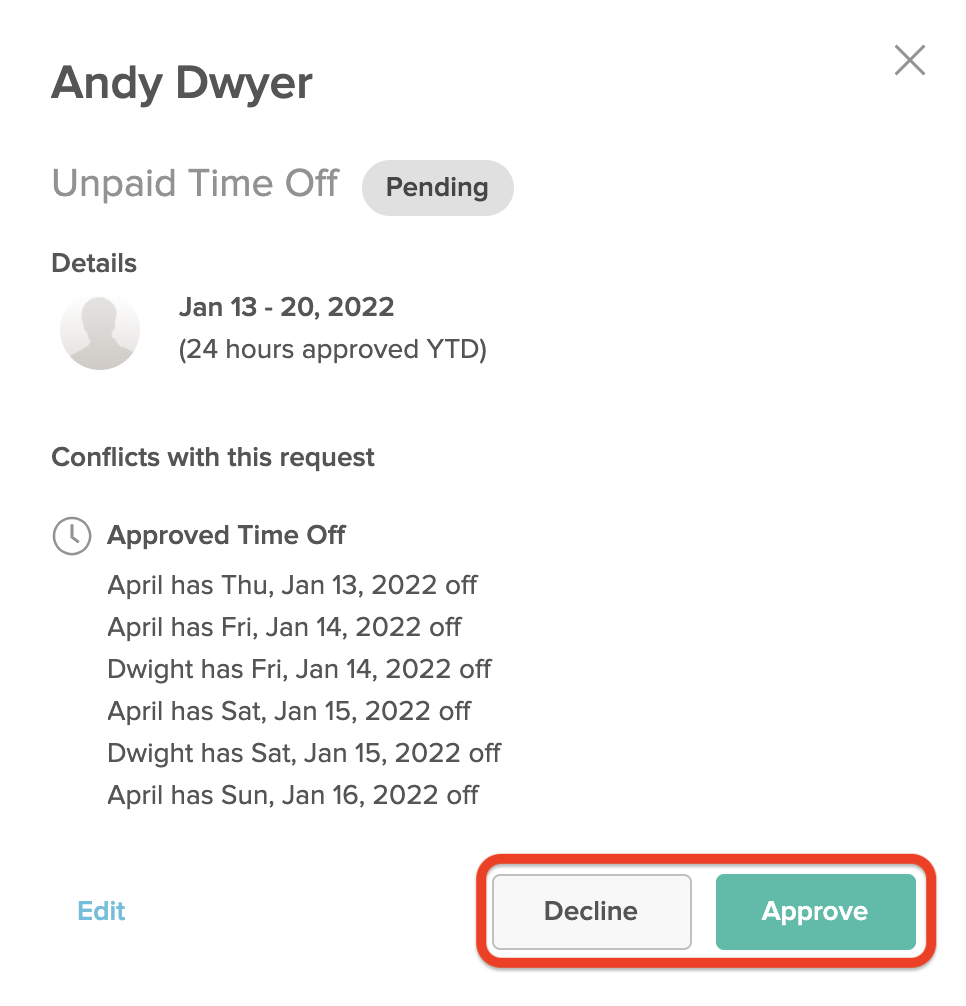This screenshot has height=1006, width=966.
Task: Select April's Fri, Jan 14 conflict entry
Action: click(284, 627)
